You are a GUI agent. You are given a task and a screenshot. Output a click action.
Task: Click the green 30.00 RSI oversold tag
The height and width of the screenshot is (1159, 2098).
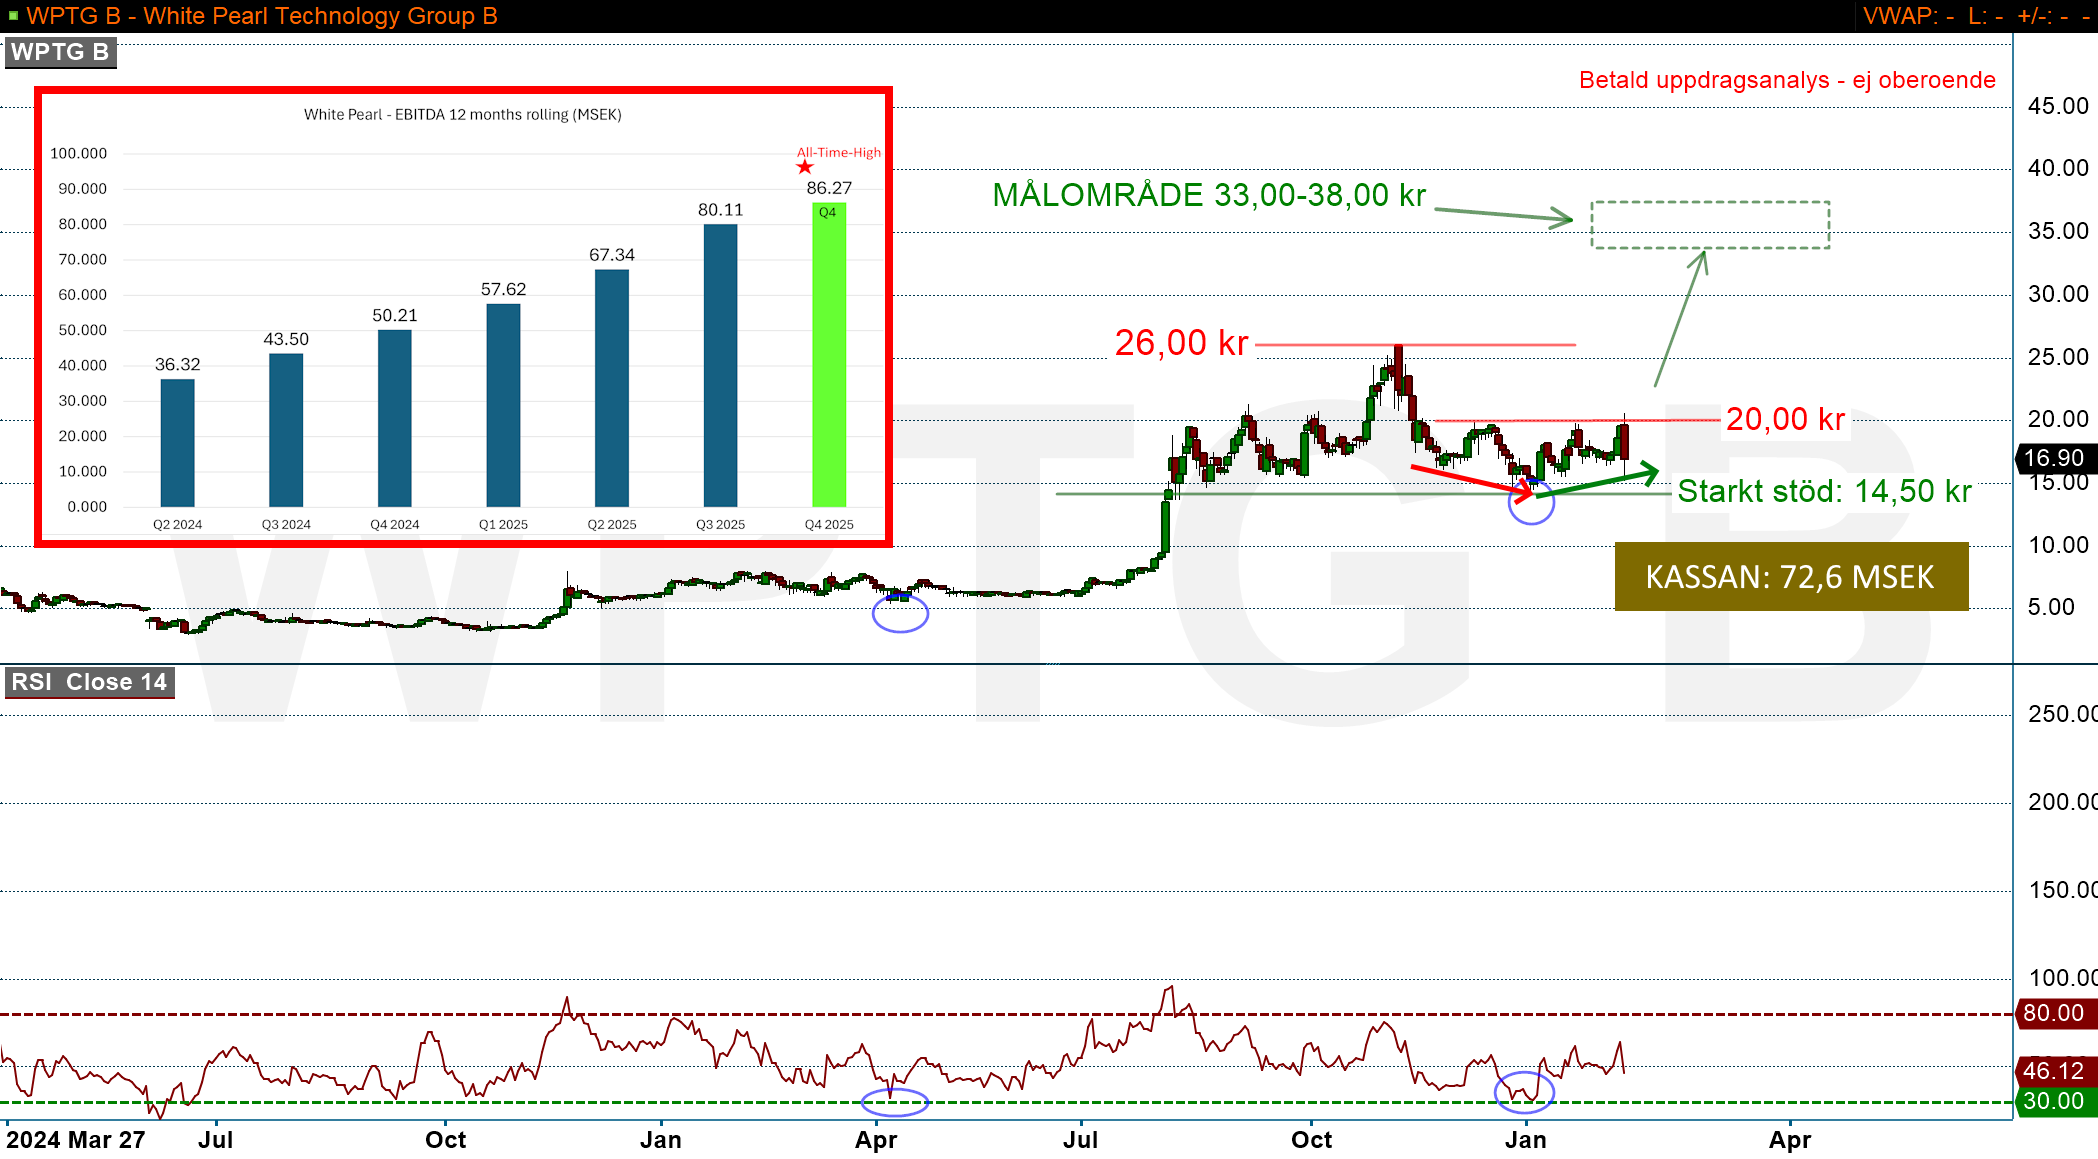coord(2054,1101)
